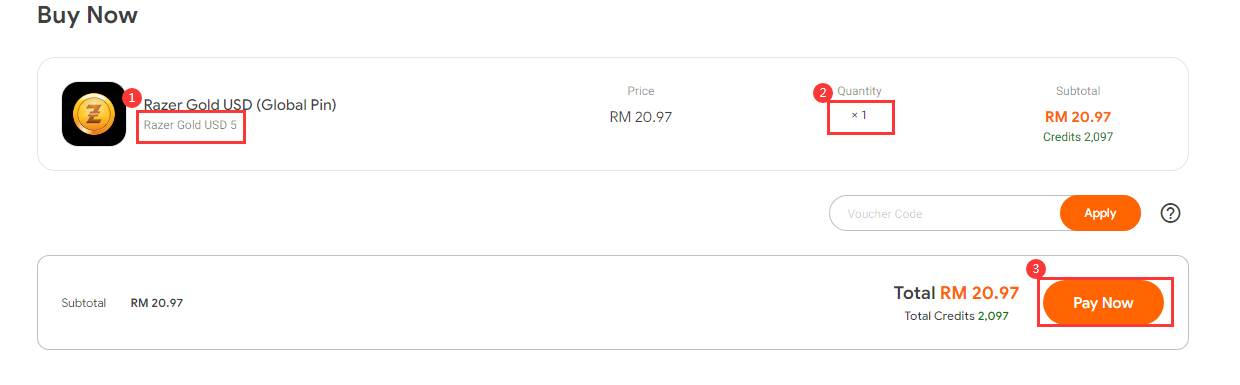Click the Razer Gold coin product icon
Screen dimensions: 1240x385
click(x=94, y=114)
